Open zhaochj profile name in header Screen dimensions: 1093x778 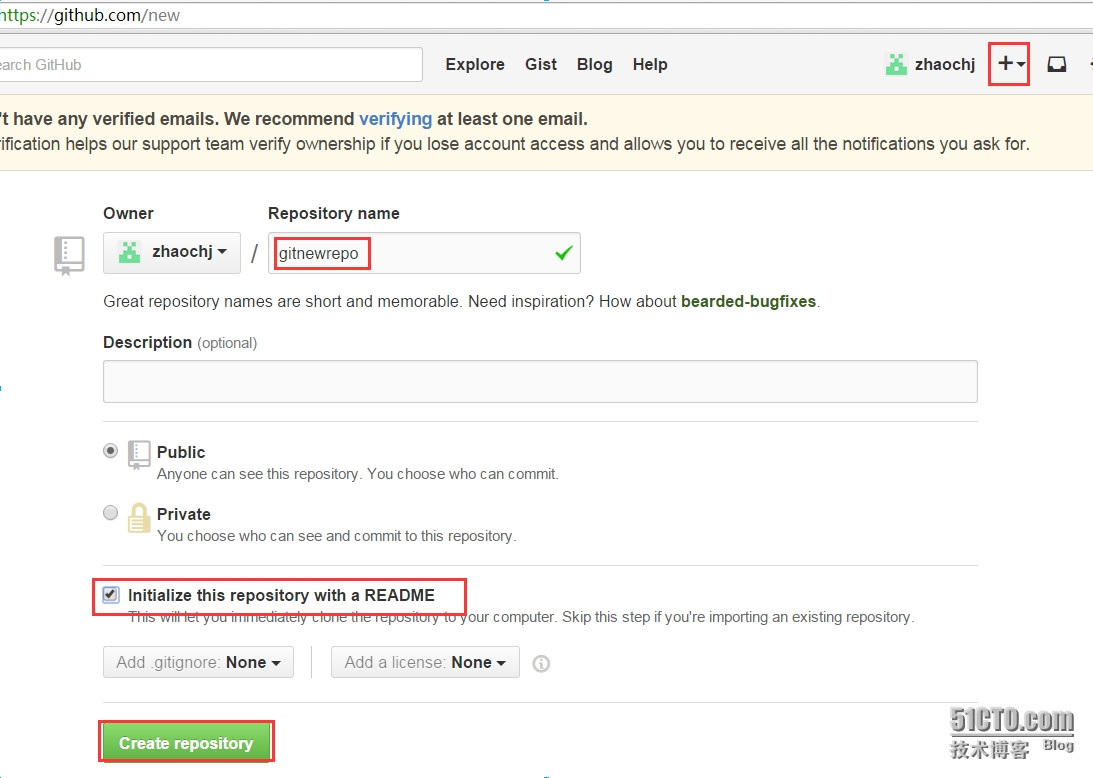(945, 64)
